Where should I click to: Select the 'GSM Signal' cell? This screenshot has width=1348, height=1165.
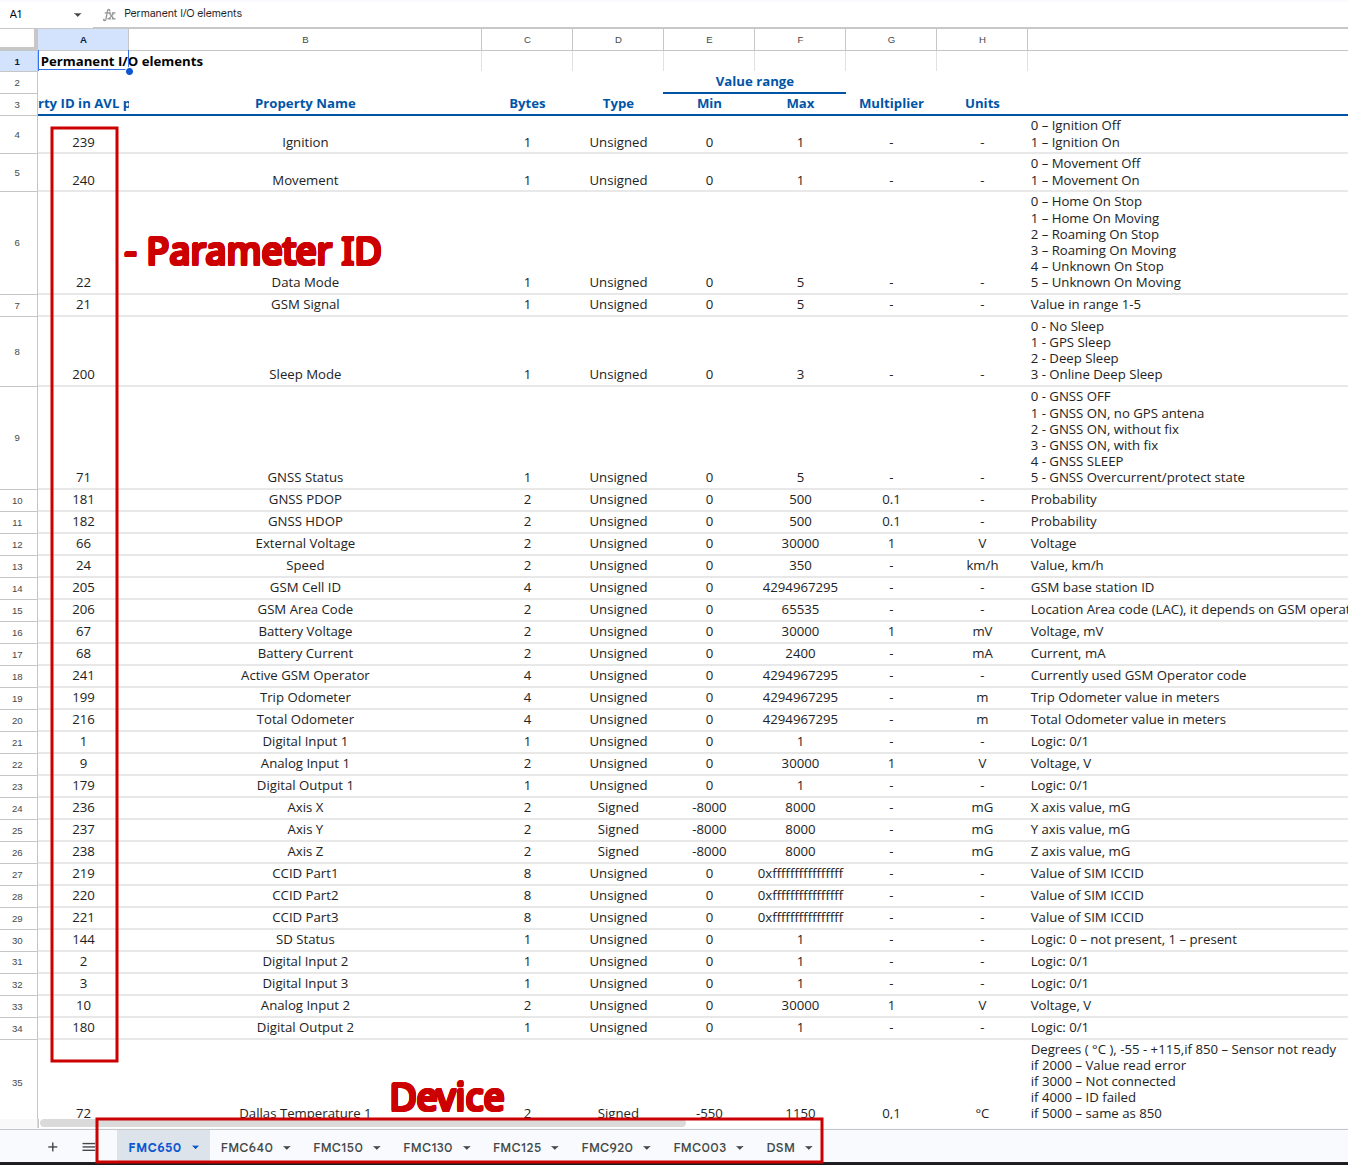tap(305, 305)
